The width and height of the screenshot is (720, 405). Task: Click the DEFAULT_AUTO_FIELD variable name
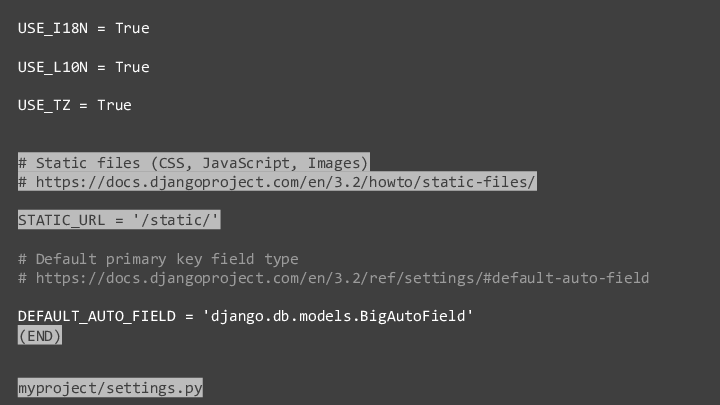point(97,316)
